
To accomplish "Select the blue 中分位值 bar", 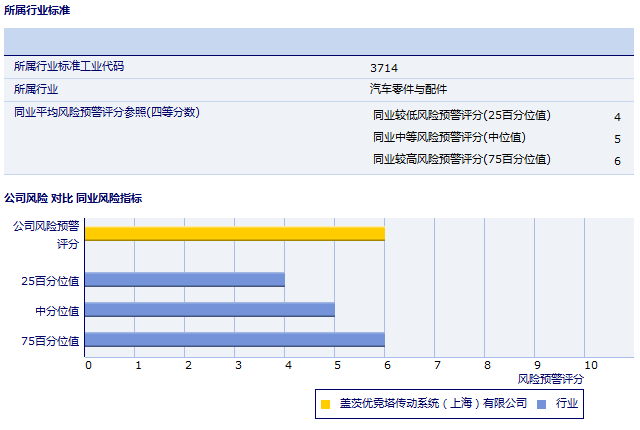I will (x=210, y=309).
